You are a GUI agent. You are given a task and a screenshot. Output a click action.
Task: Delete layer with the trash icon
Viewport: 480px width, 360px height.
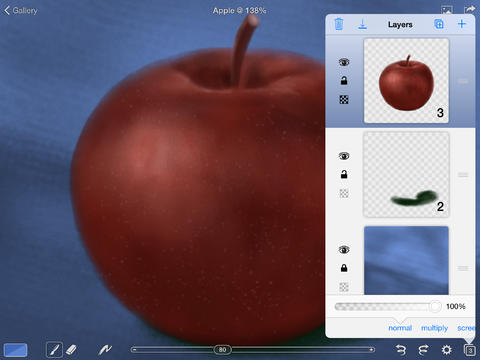click(339, 24)
